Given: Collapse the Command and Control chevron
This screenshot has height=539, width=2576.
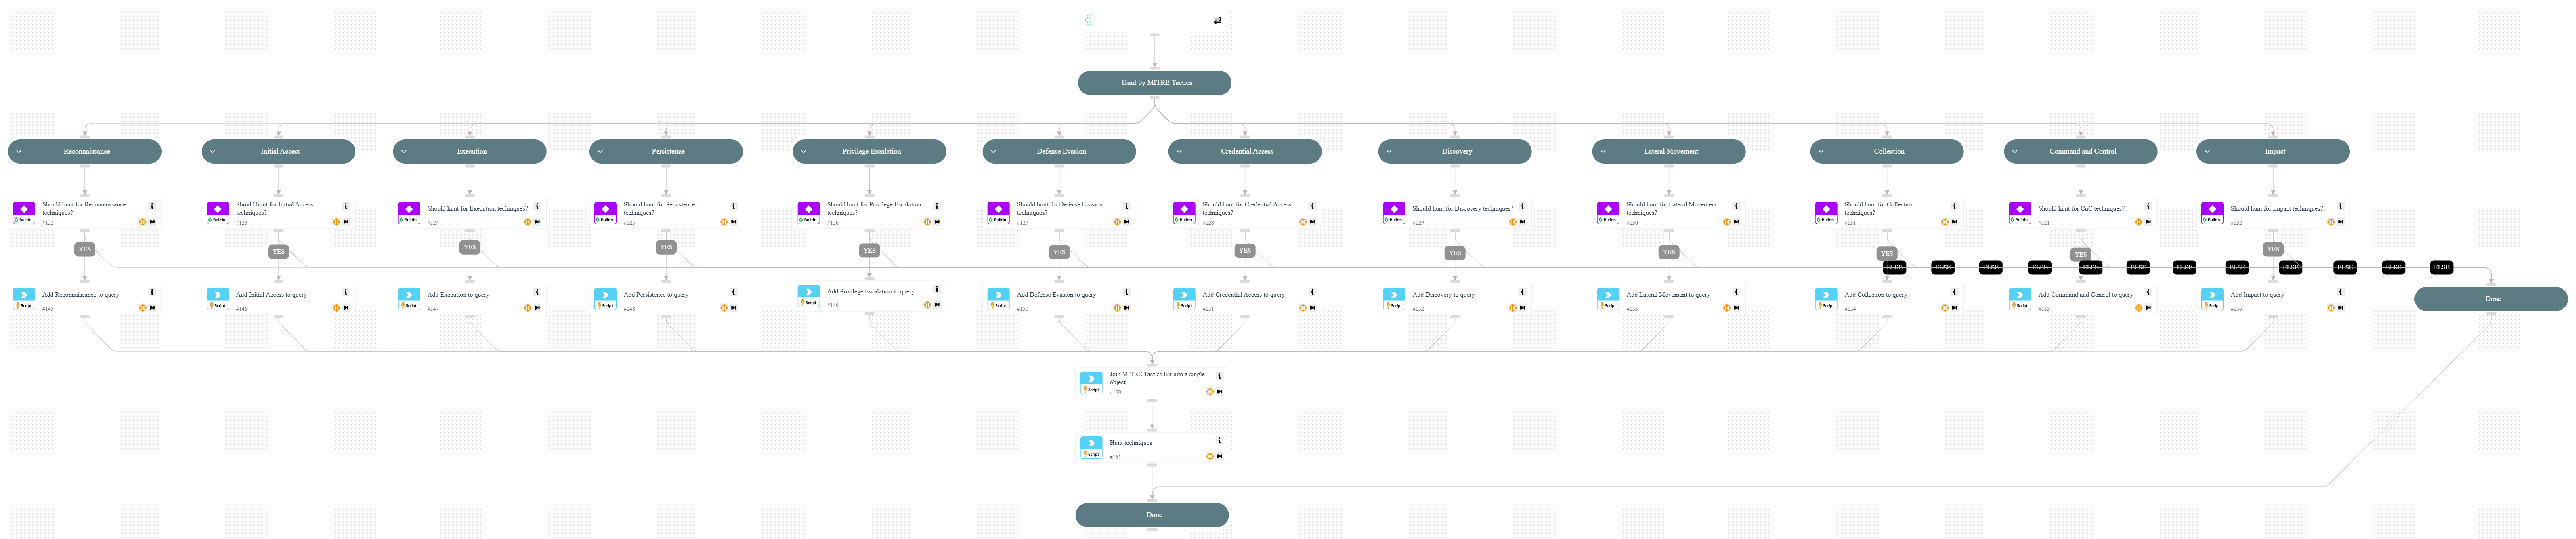Looking at the screenshot, I should click(x=2015, y=152).
